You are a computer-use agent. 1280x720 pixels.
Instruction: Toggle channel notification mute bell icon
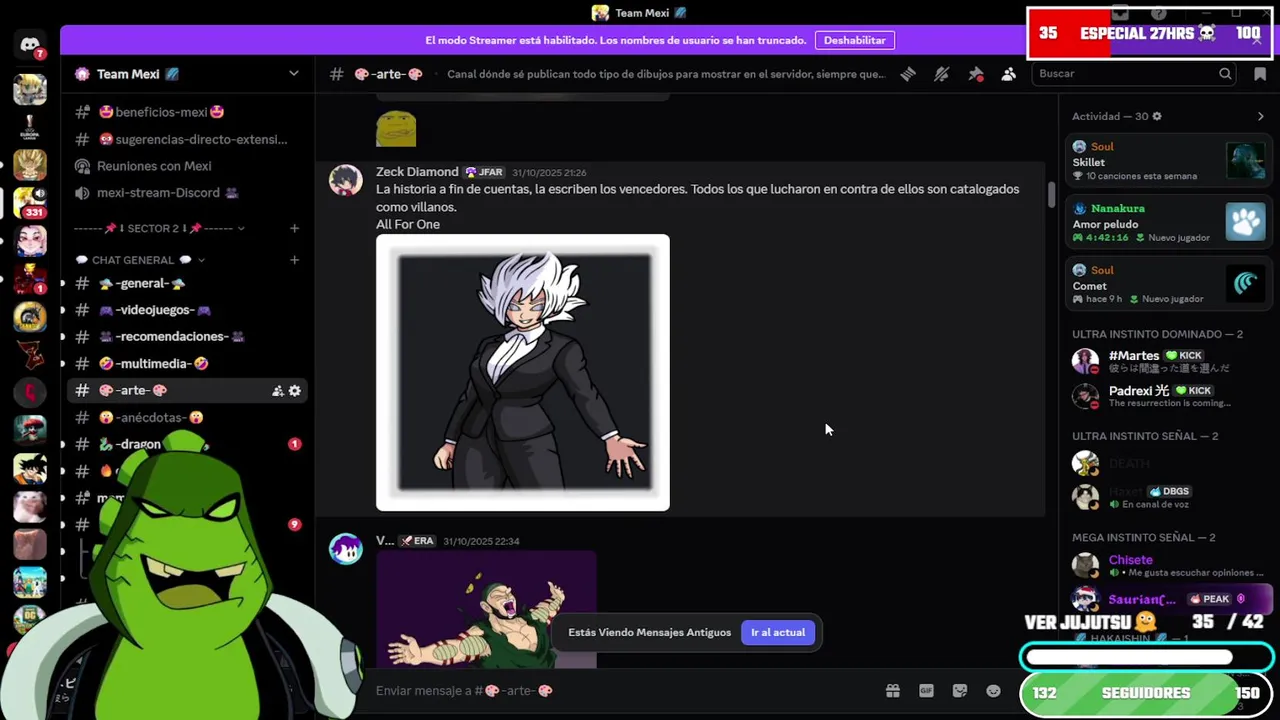[x=941, y=74]
